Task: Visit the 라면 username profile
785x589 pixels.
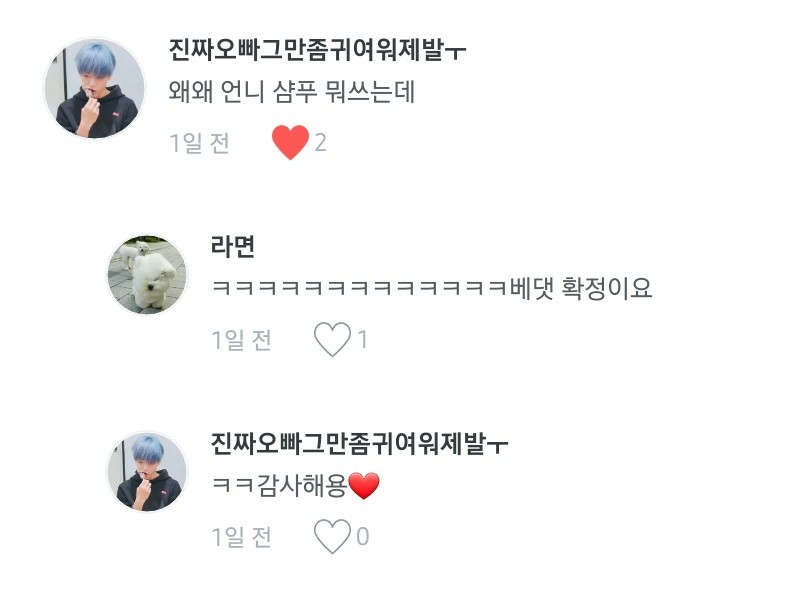Action: click(x=233, y=246)
